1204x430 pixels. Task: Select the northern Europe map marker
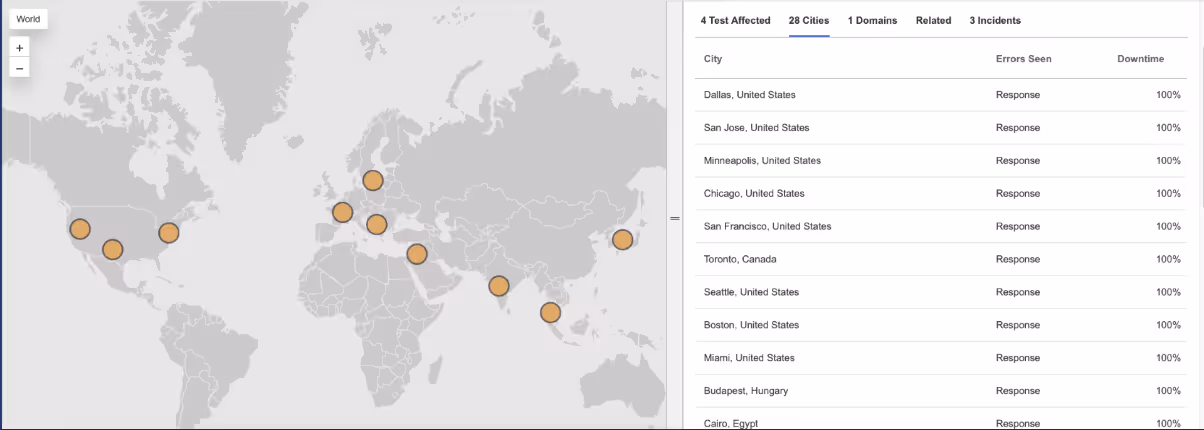click(373, 180)
